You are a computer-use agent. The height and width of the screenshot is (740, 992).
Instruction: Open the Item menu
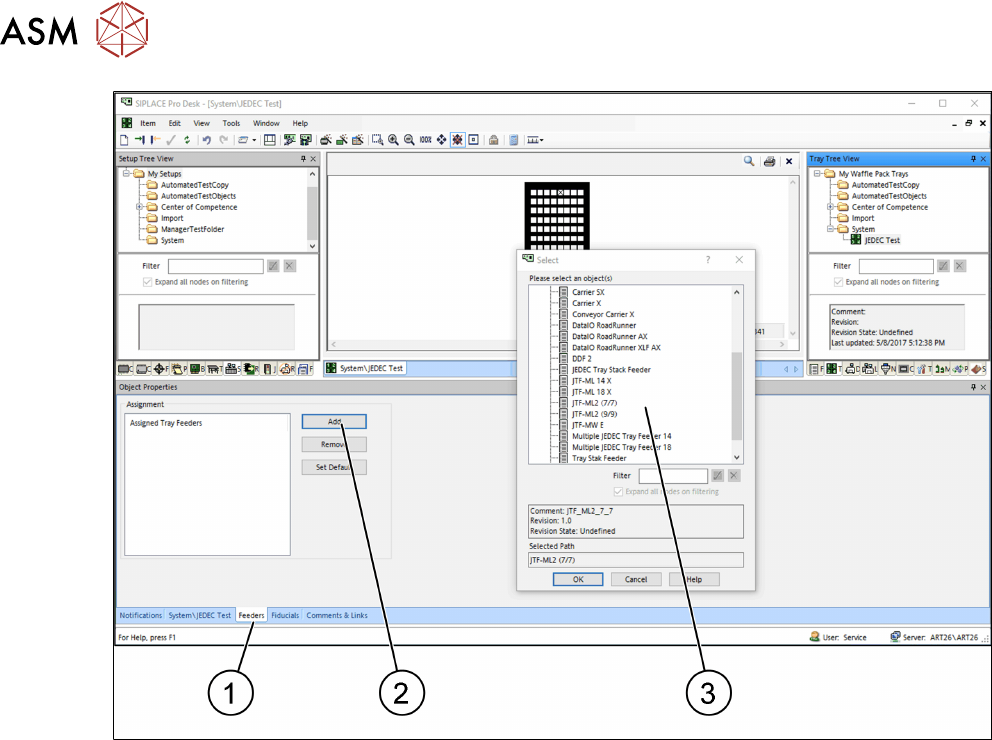tap(148, 123)
